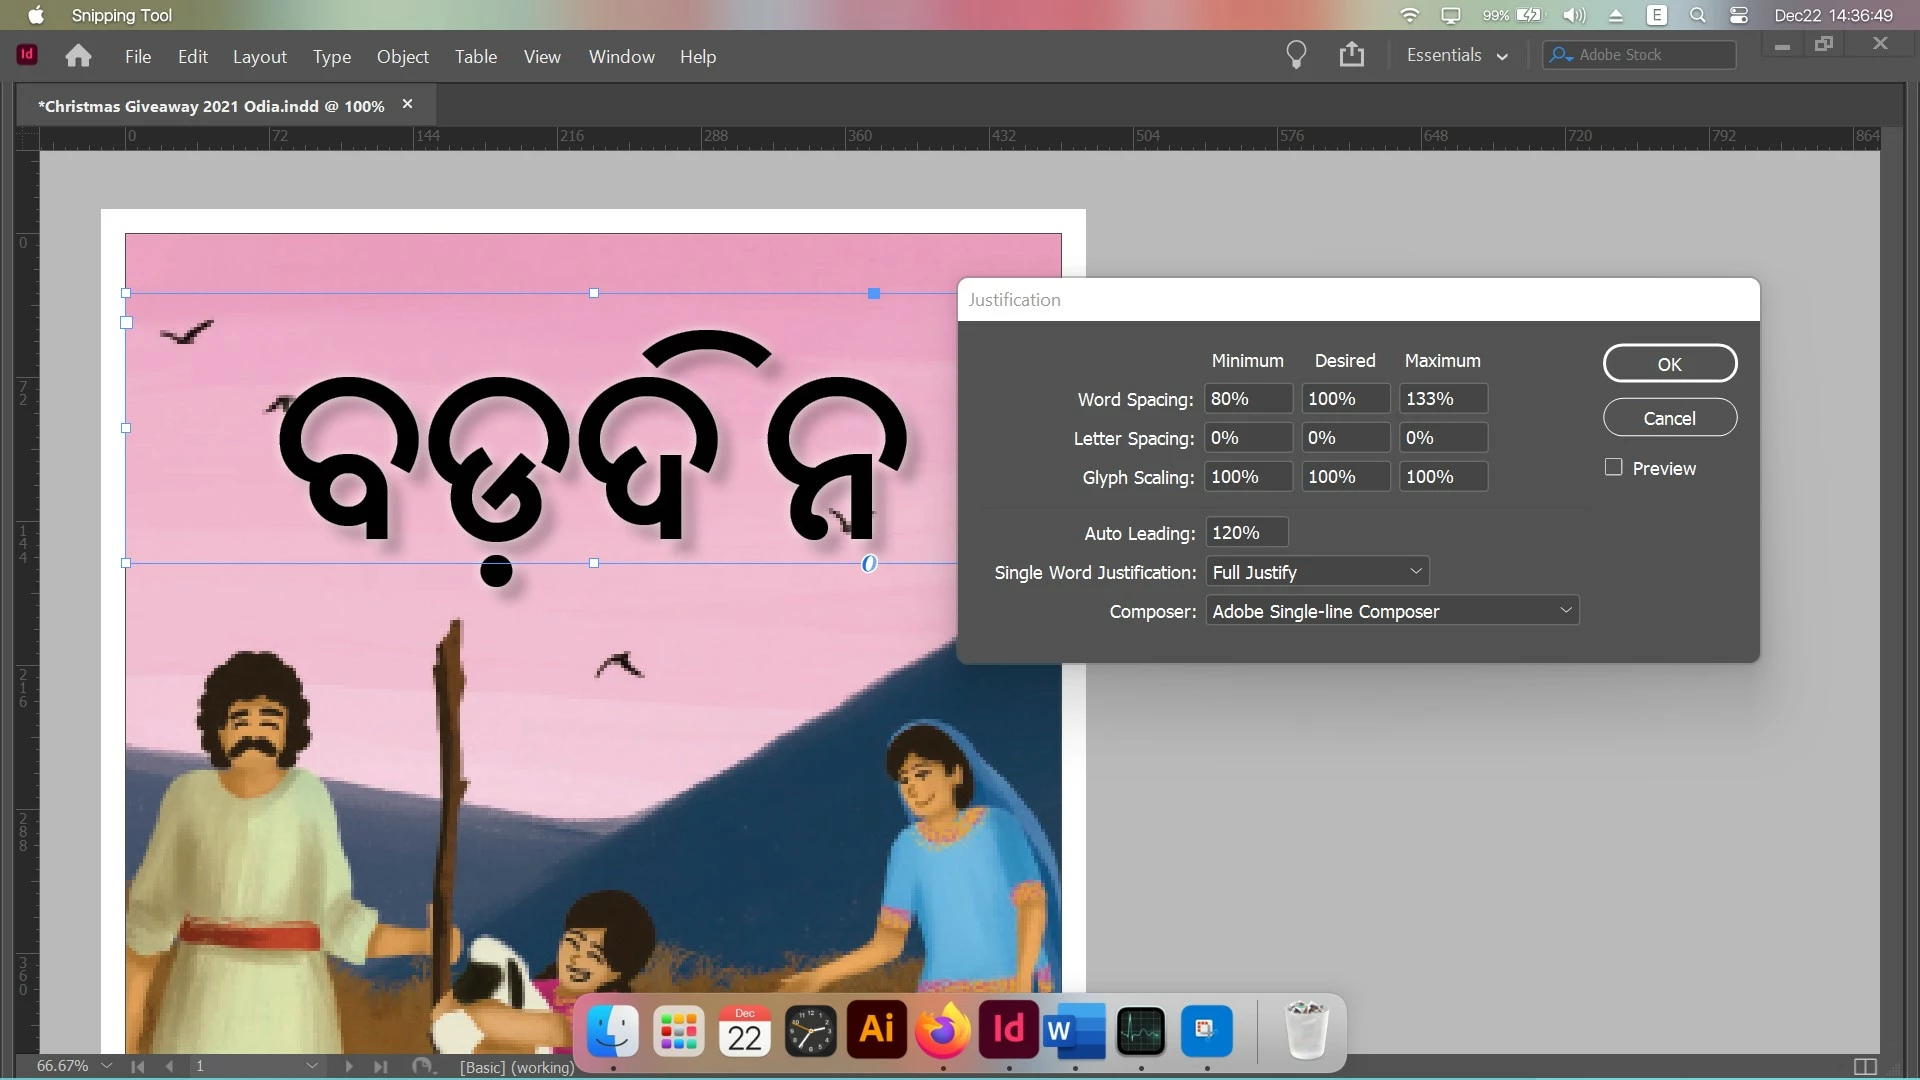Go to first page arrow

138,1066
